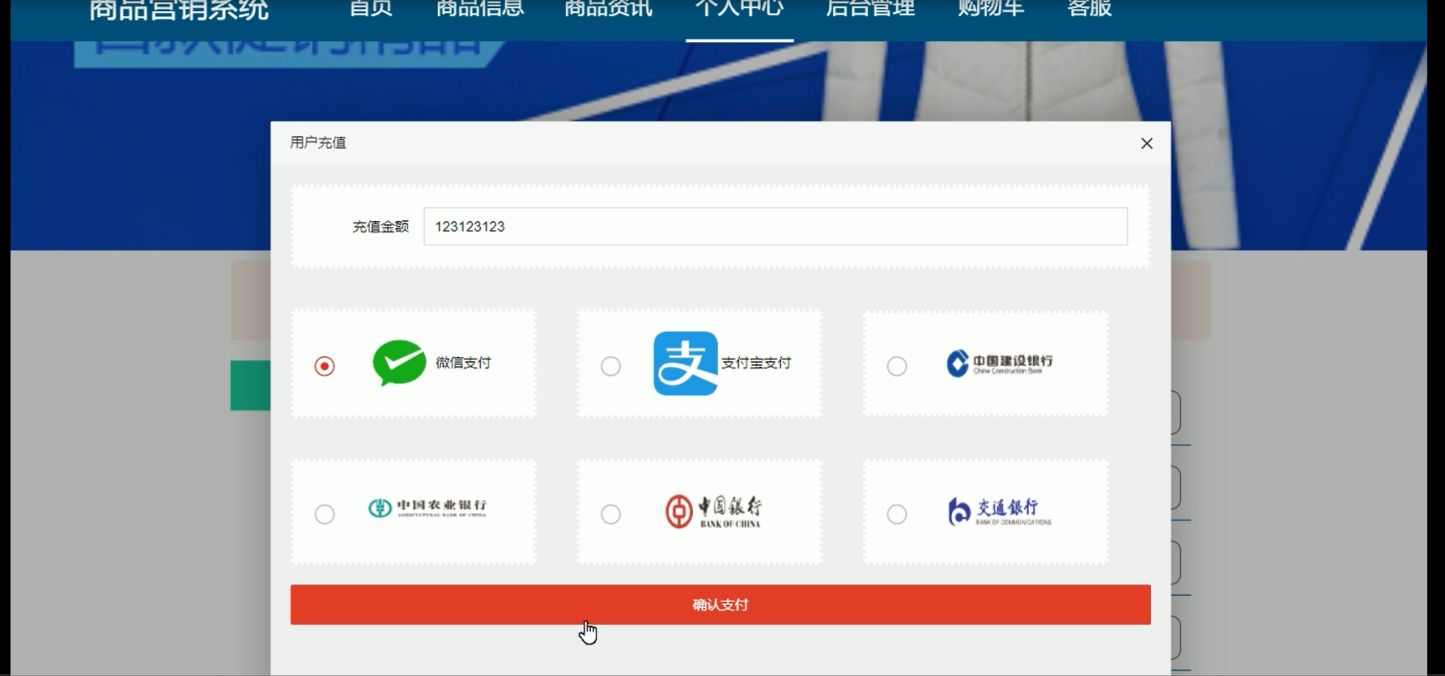Choose the China Construction Bank radio option
The image size is (1445, 676).
coord(897,366)
